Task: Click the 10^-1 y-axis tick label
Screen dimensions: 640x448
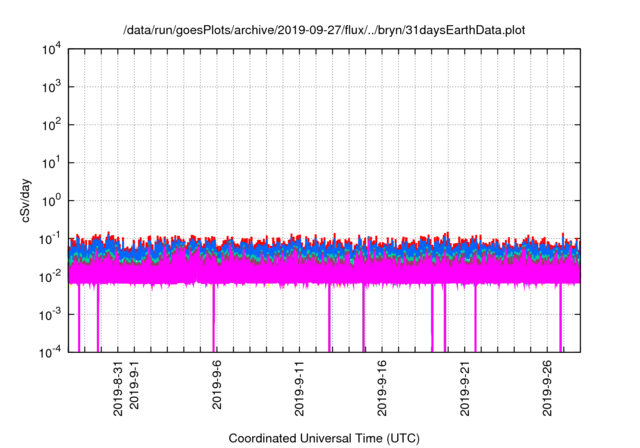Action: 50,239
